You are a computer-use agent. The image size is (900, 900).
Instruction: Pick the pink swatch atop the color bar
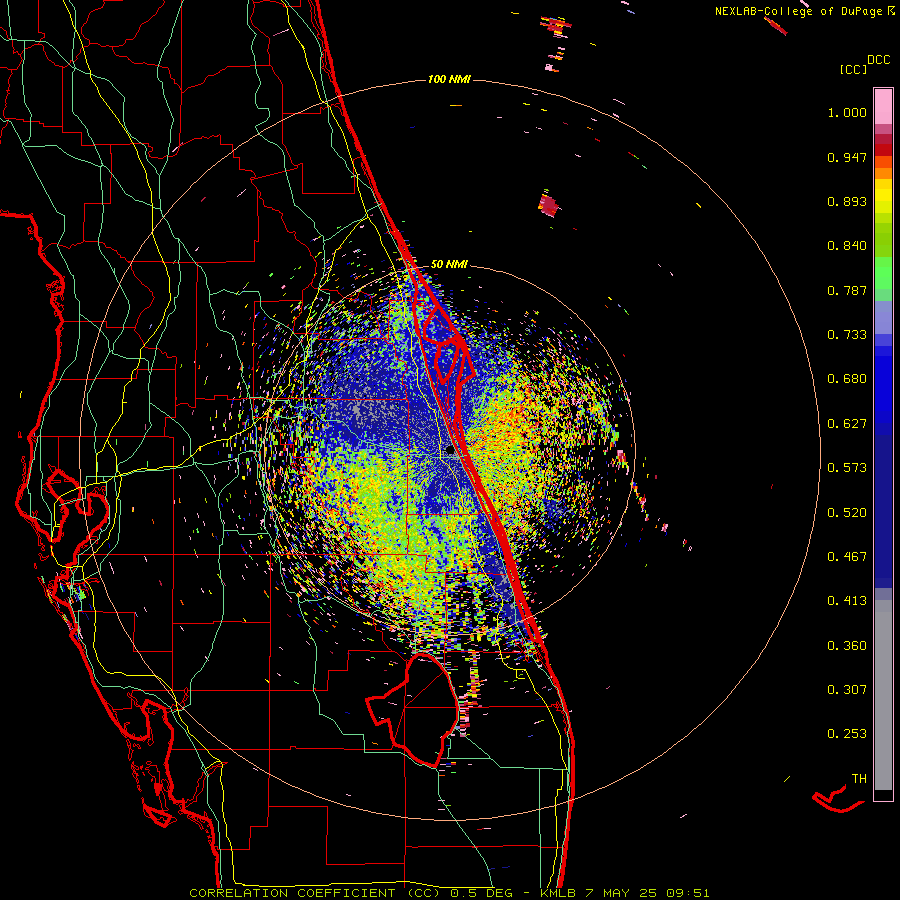(x=883, y=107)
